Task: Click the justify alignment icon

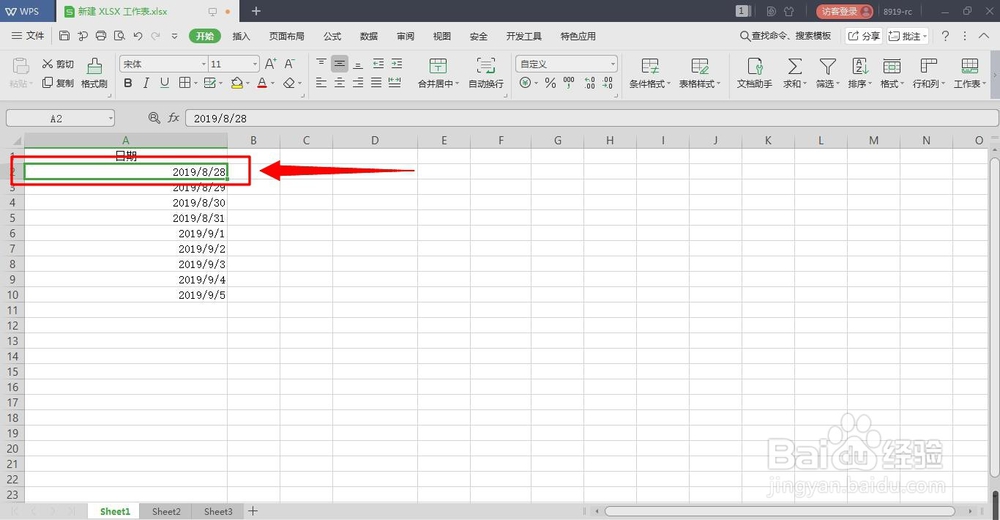Action: 376,83
